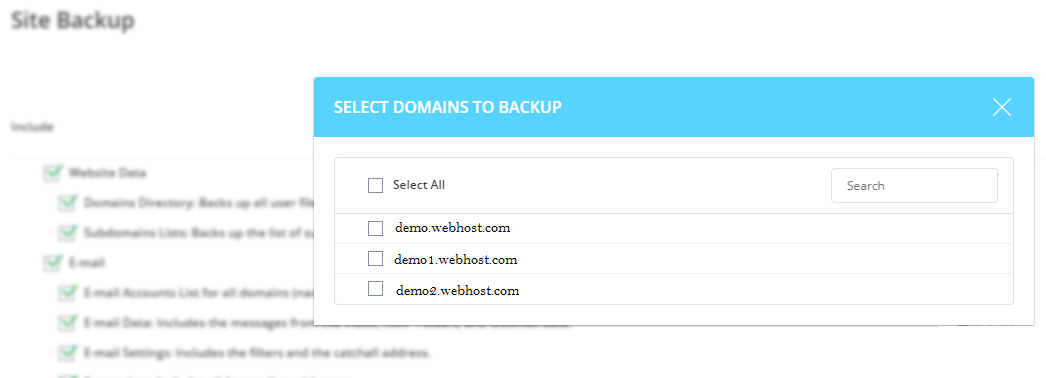Enable the demo1.webhost.com checkbox
The image size is (1046, 378).
376,259
